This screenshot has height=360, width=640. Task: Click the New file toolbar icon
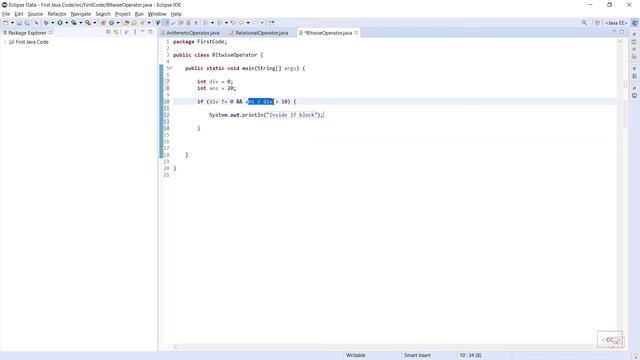pos(5,23)
